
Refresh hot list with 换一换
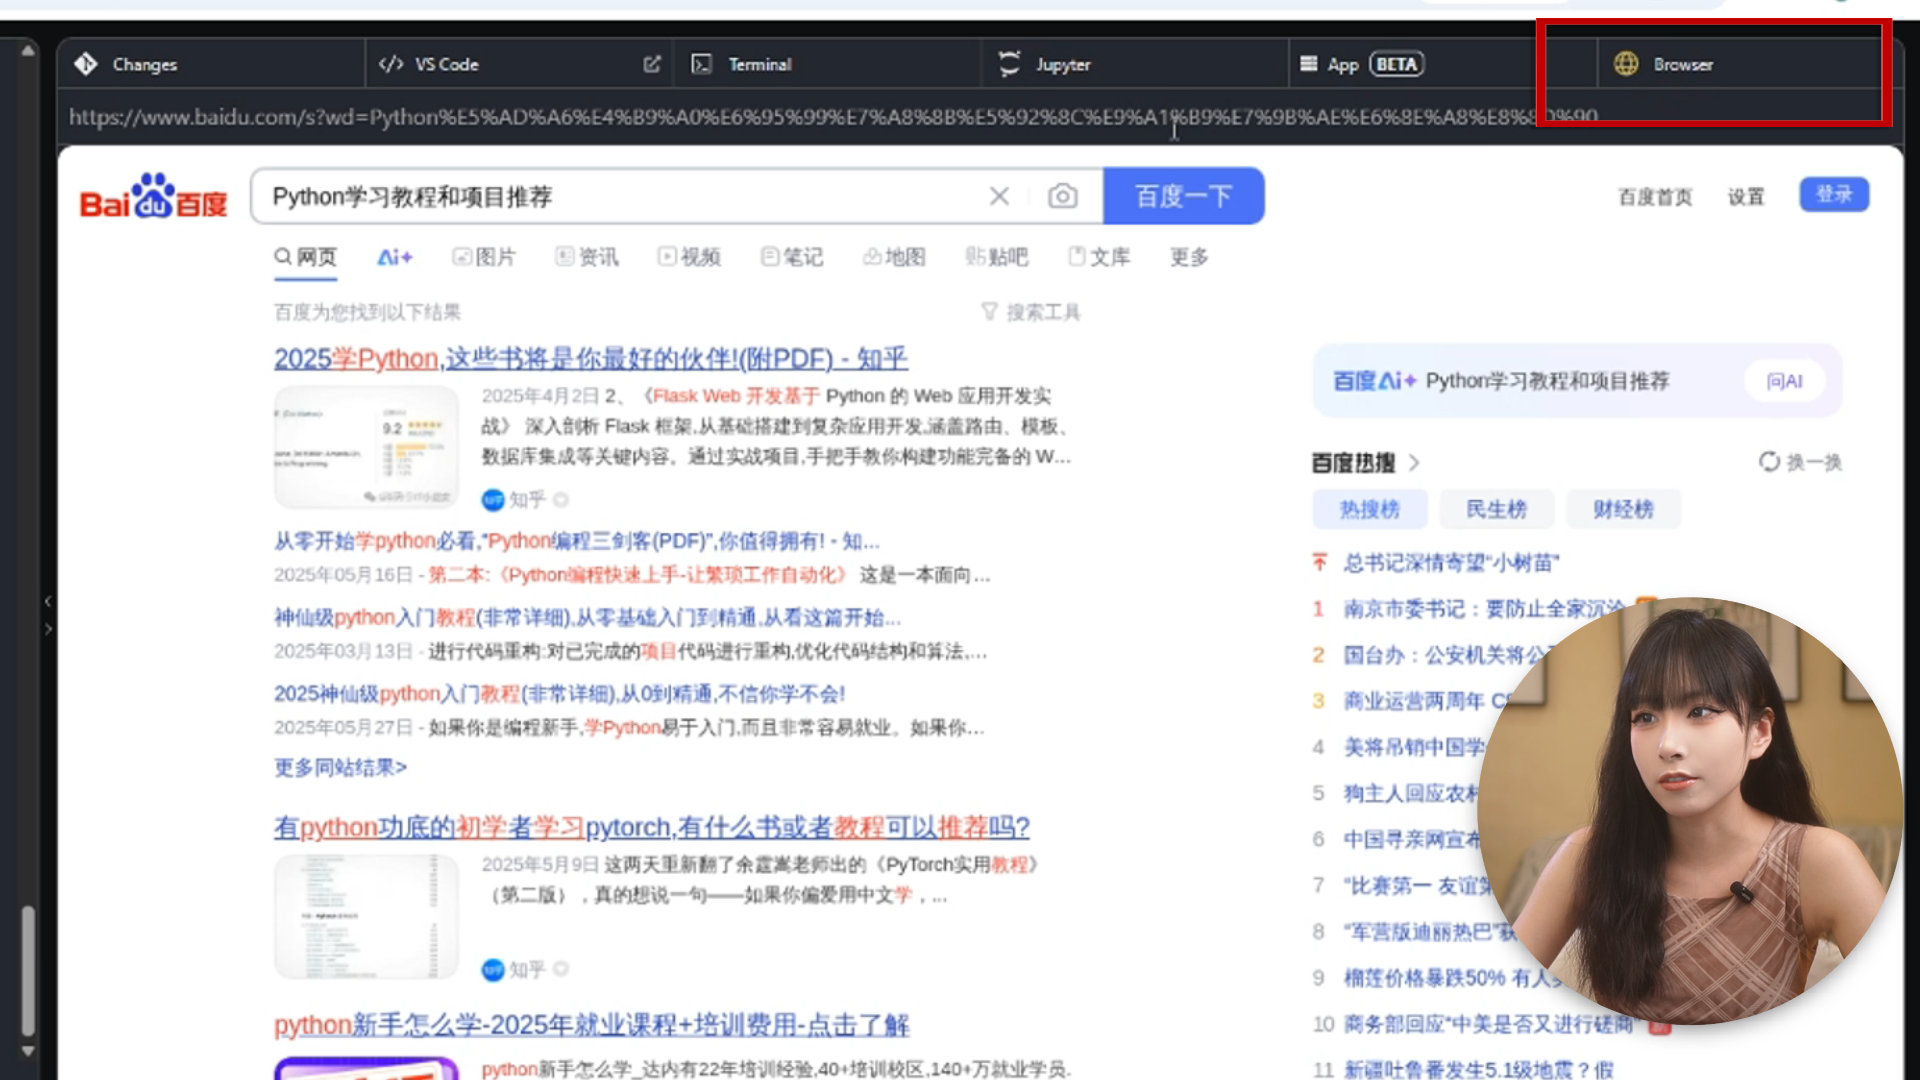click(x=1800, y=462)
